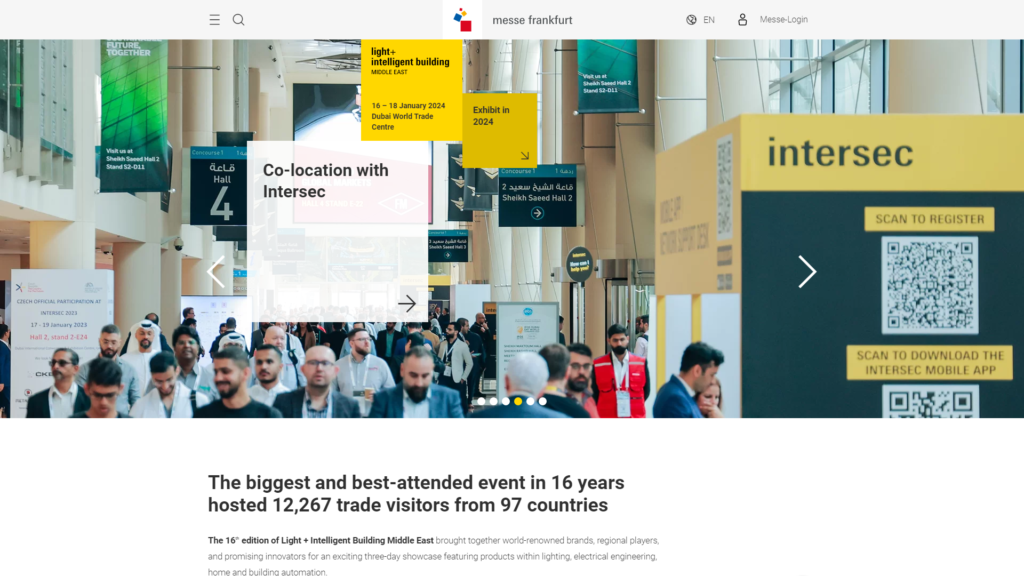1024x576 pixels.
Task: Click the Exhibit in 2024 arrow icon
Action: point(524,155)
